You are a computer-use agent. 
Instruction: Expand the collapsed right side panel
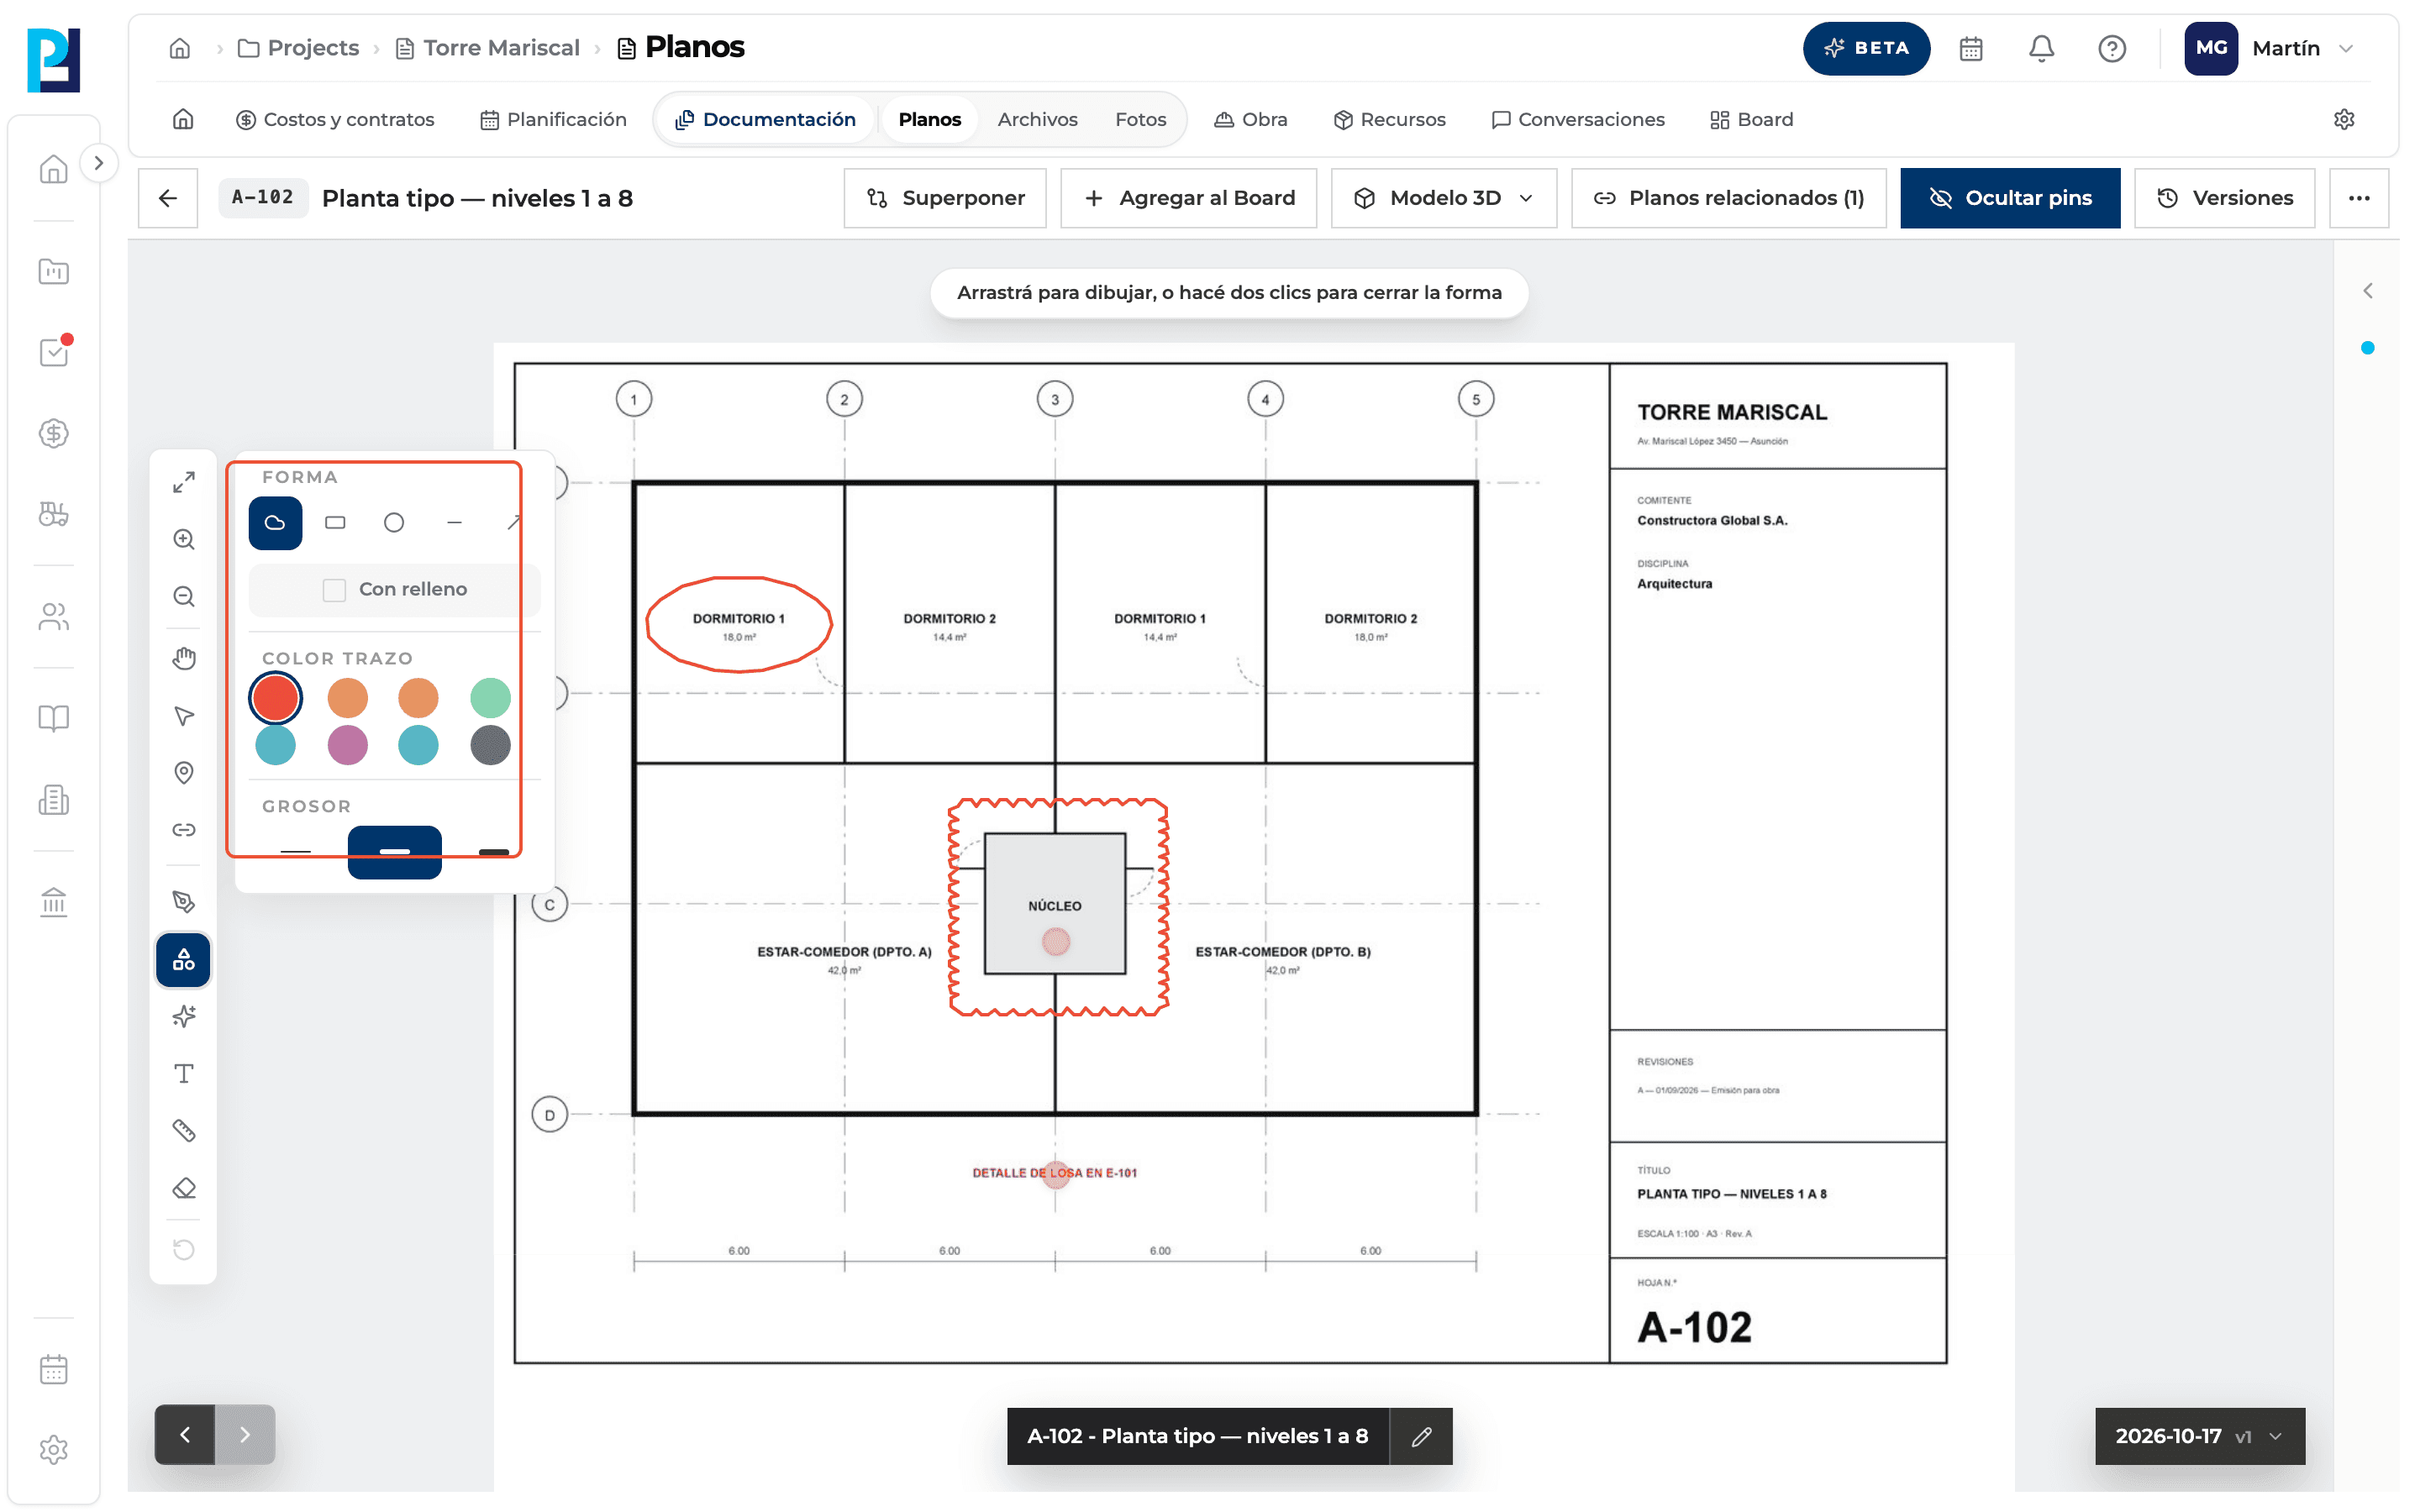(2367, 291)
